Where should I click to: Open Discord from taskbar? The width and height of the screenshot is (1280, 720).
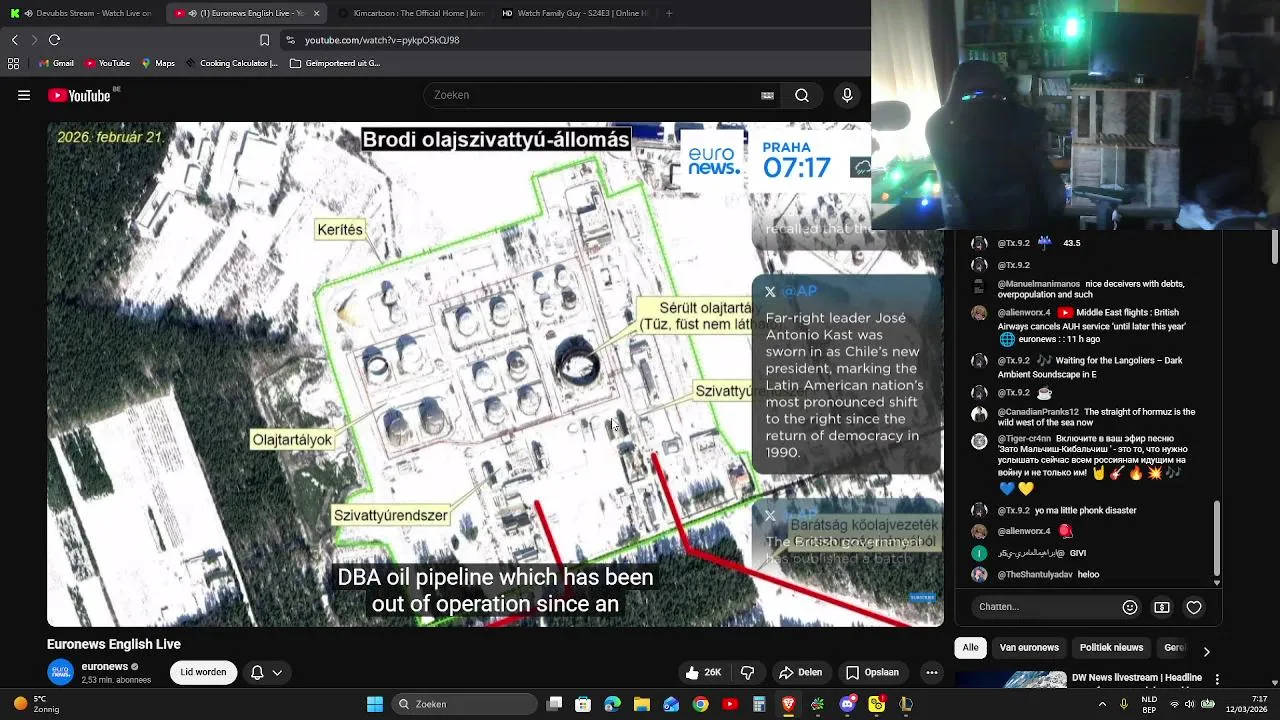click(x=848, y=704)
